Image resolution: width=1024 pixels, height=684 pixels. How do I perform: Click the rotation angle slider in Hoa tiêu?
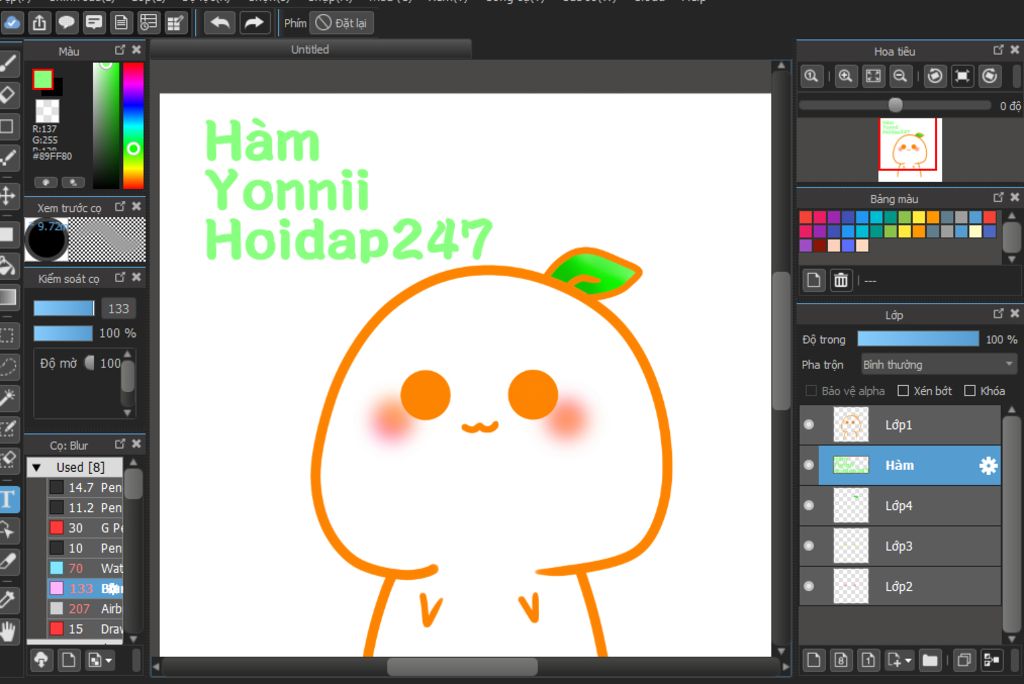click(x=895, y=105)
